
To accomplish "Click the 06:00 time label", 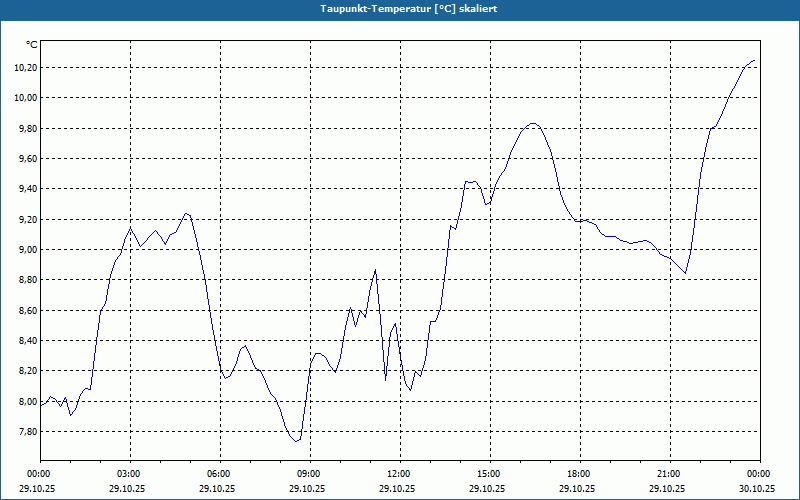I will (220, 474).
